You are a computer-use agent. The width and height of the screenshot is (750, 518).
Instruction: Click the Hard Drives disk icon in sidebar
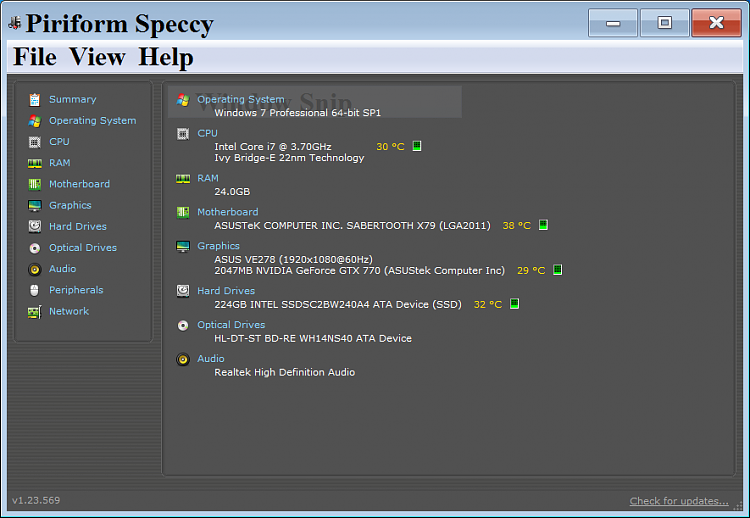click(34, 226)
